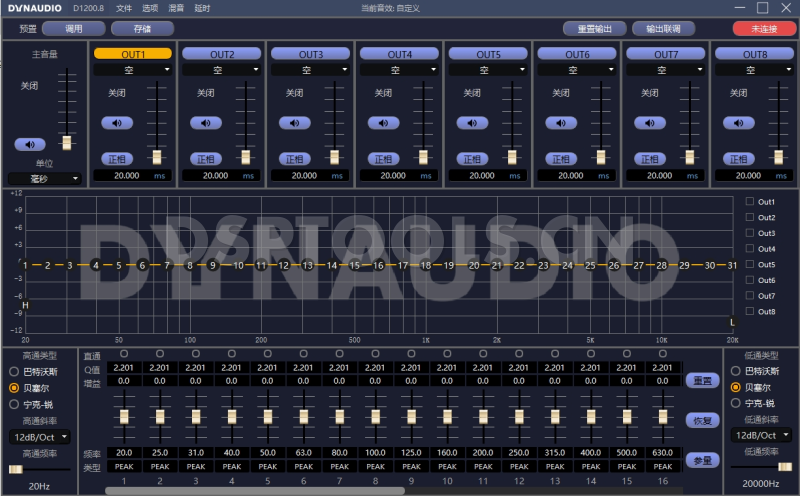Viewport: 800px width, 496px height.
Task: Open the OUT7 source dropdown
Action: coord(665,70)
